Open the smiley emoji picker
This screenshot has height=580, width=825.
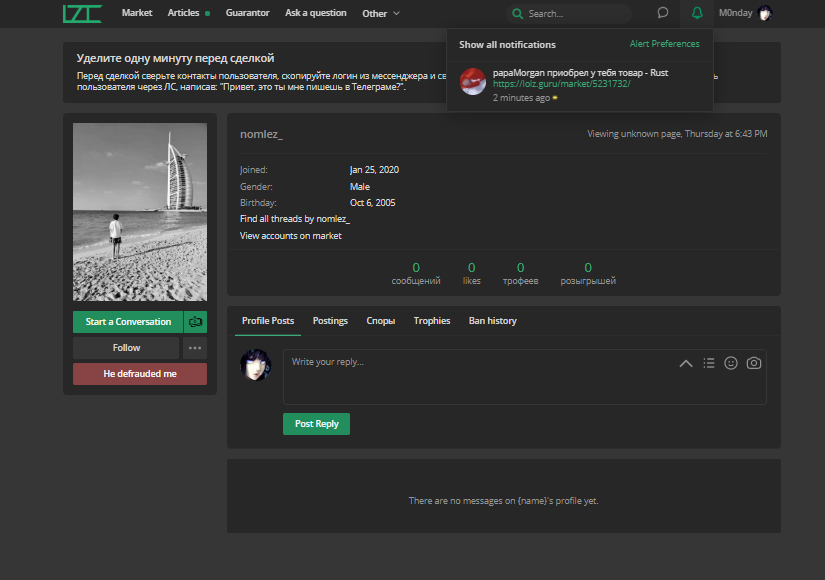click(x=731, y=363)
